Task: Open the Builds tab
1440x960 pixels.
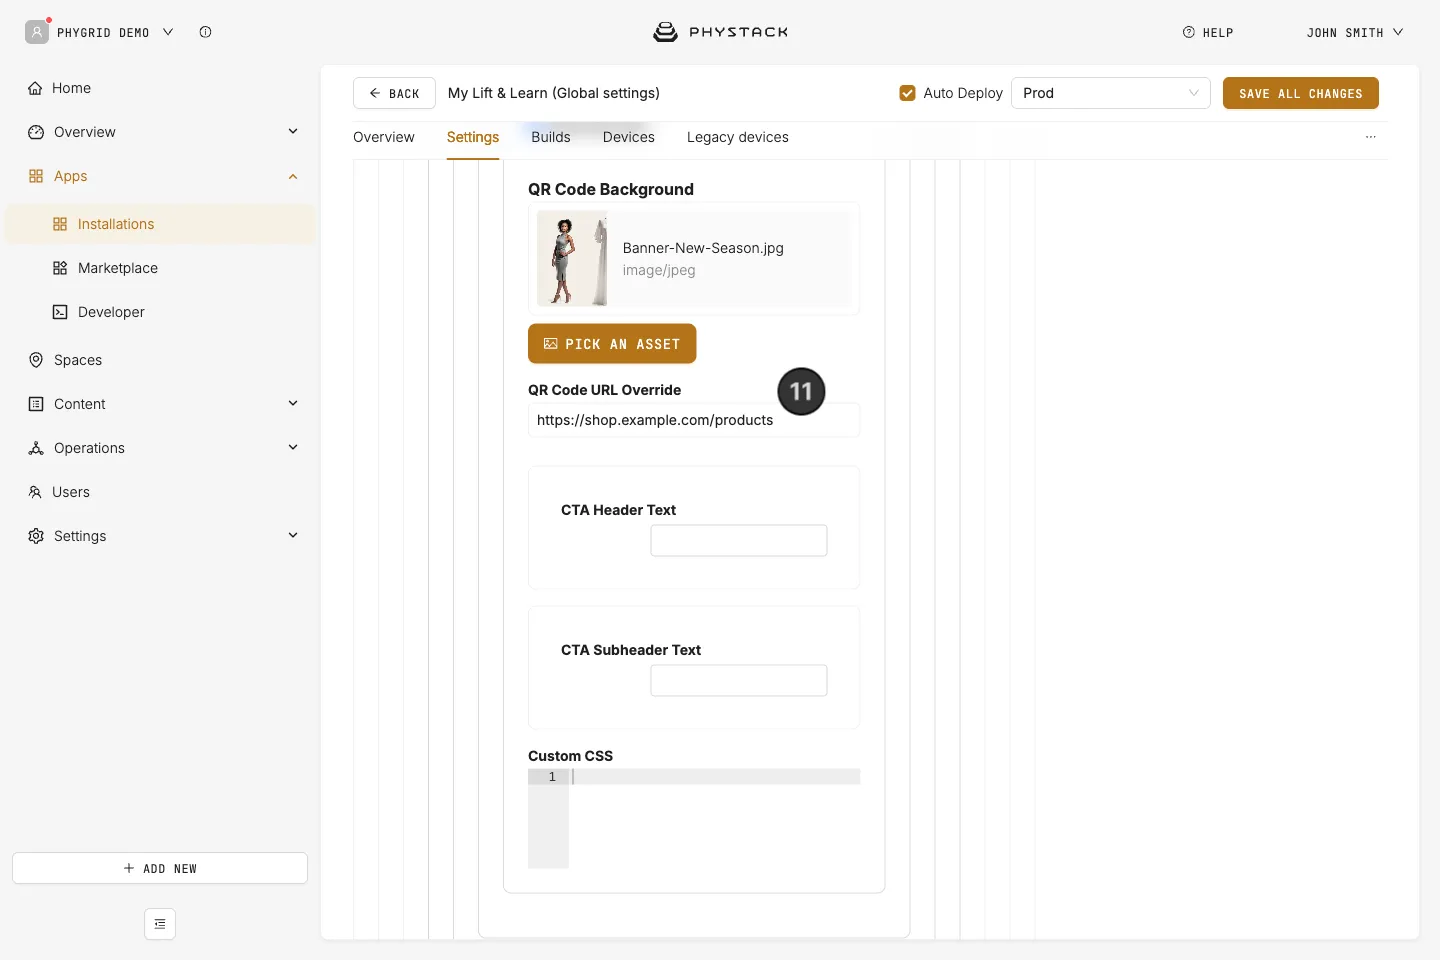Action: [x=551, y=137]
